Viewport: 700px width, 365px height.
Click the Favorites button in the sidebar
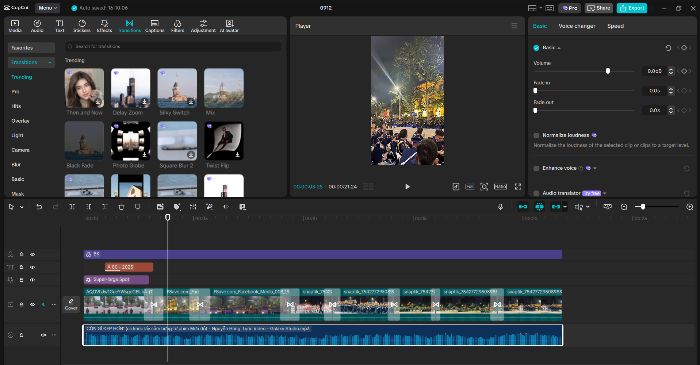31,48
